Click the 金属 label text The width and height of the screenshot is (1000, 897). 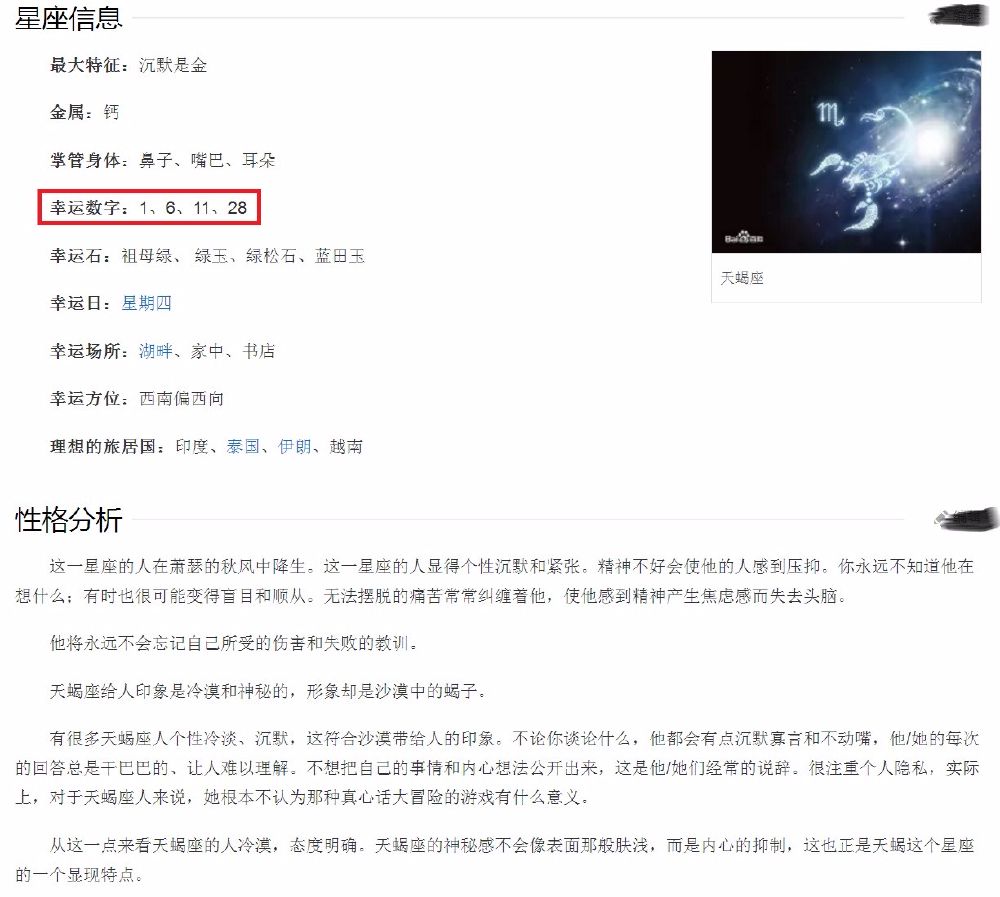pyautogui.click(x=67, y=112)
